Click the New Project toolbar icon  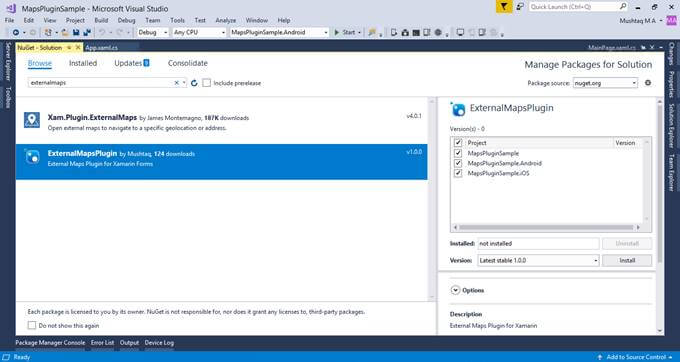(48, 33)
